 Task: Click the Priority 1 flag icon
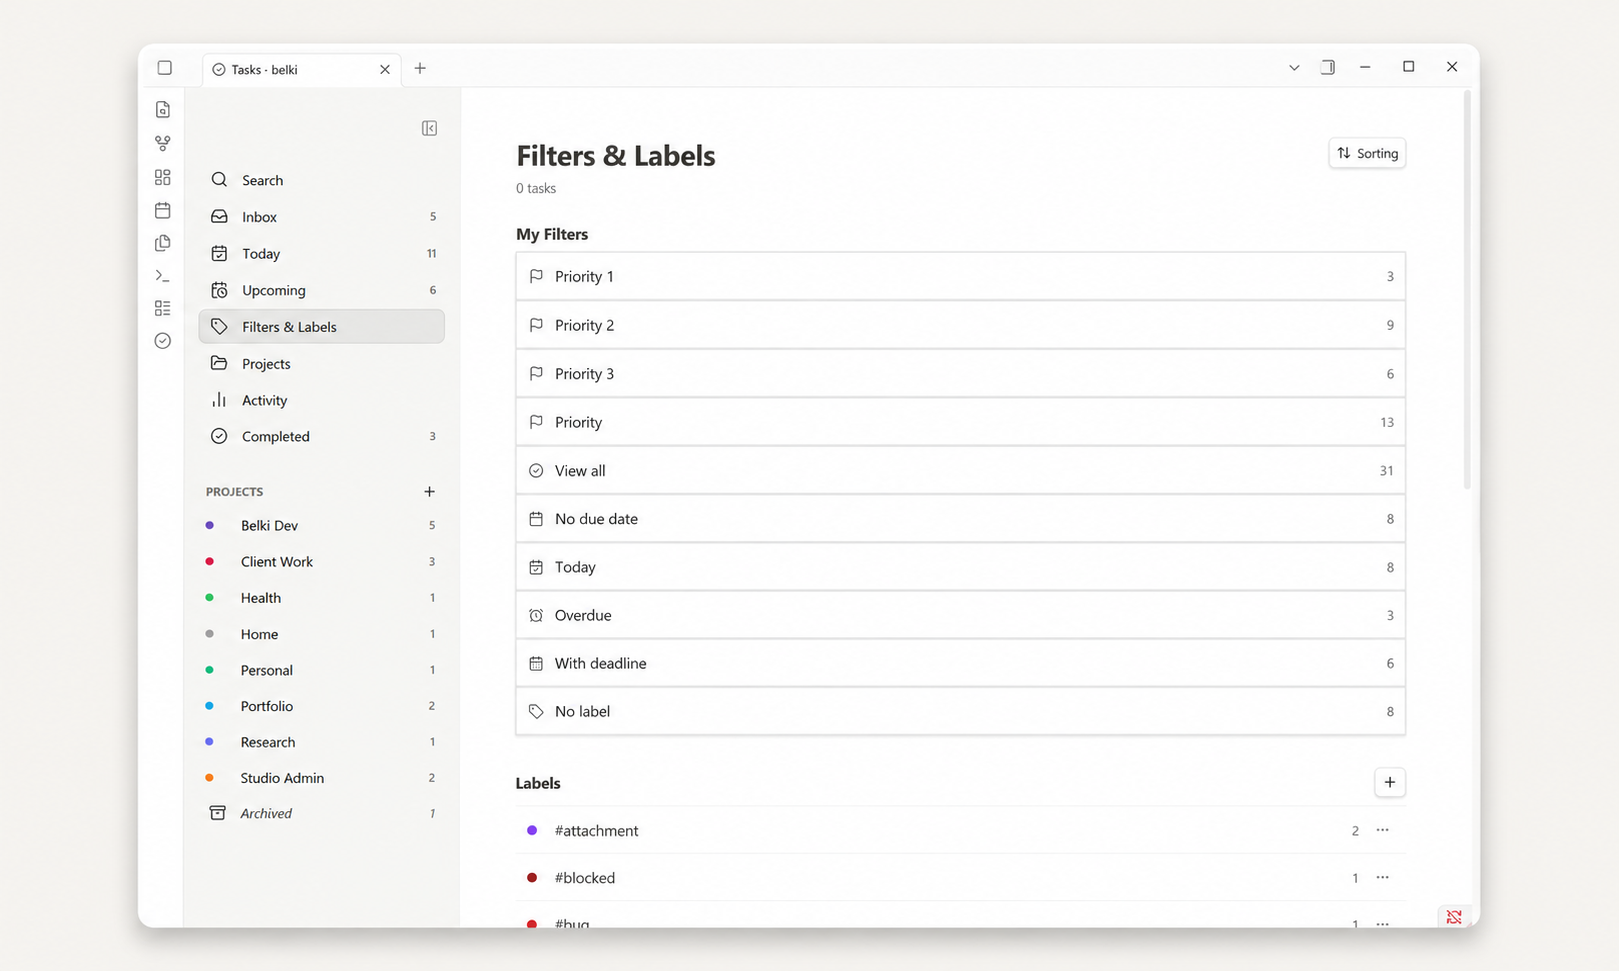[x=536, y=276]
